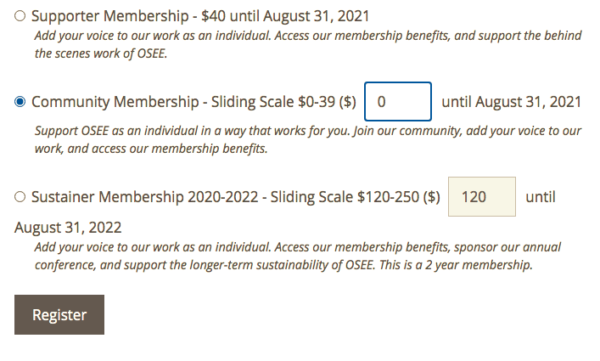Choose the Sustainer Membership 2020-2022 radio button
Viewport: 600px width, 361px height.
click(20, 197)
